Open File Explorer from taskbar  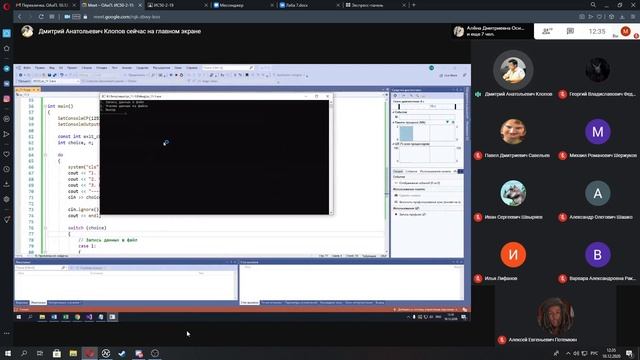tap(73, 353)
